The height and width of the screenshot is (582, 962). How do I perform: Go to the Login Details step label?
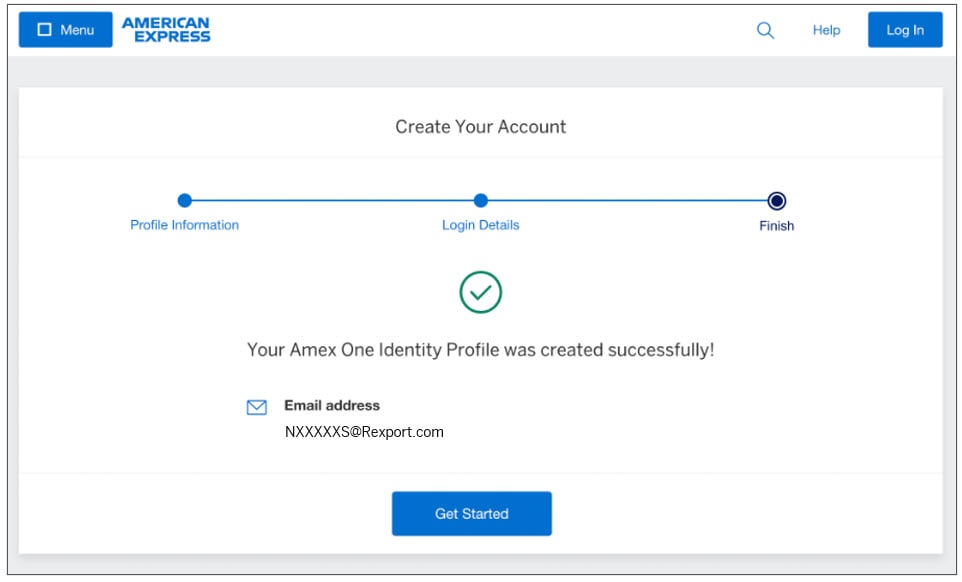point(480,225)
